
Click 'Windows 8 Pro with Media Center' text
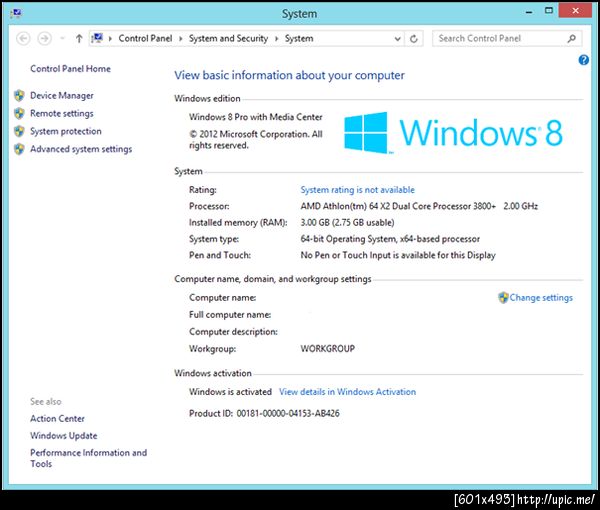[x=256, y=117]
